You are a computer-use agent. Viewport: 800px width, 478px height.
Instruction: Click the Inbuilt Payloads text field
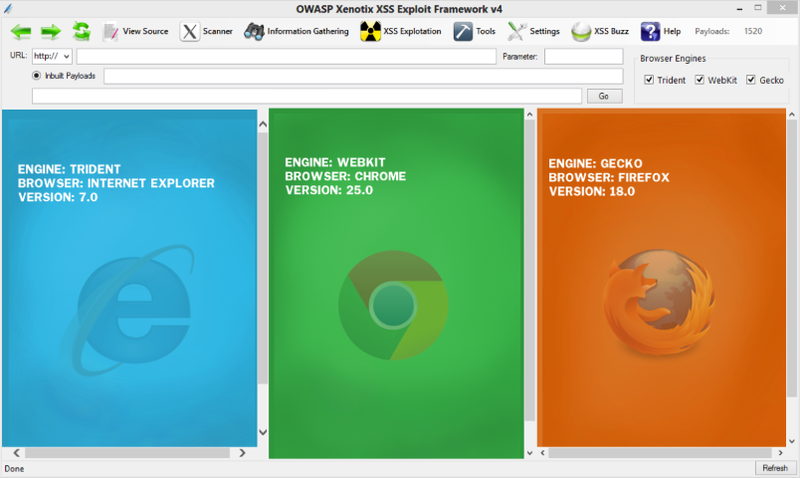click(x=363, y=76)
